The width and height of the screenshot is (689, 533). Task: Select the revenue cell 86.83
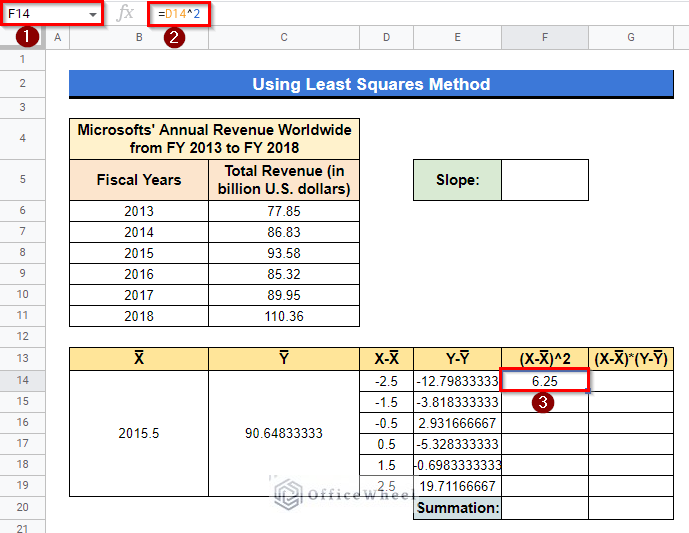284,232
